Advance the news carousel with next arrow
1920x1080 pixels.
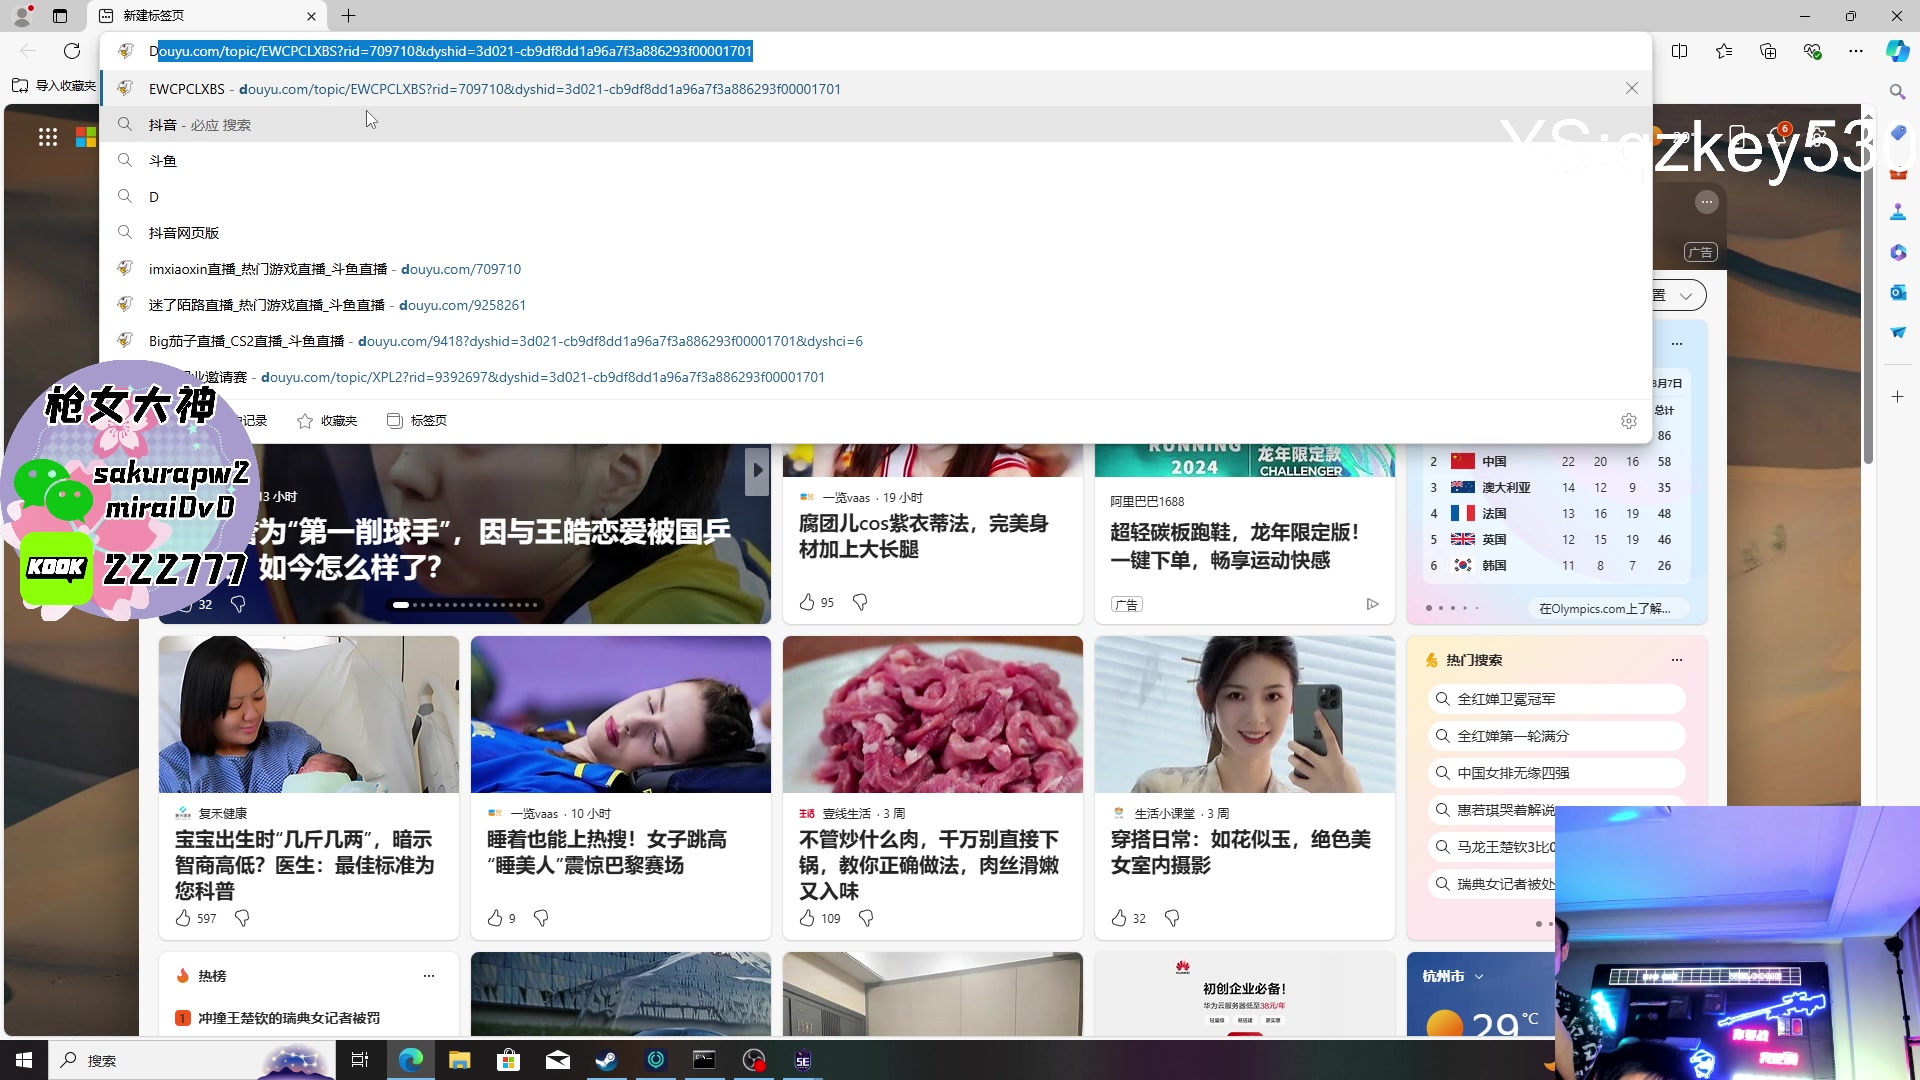coord(757,470)
